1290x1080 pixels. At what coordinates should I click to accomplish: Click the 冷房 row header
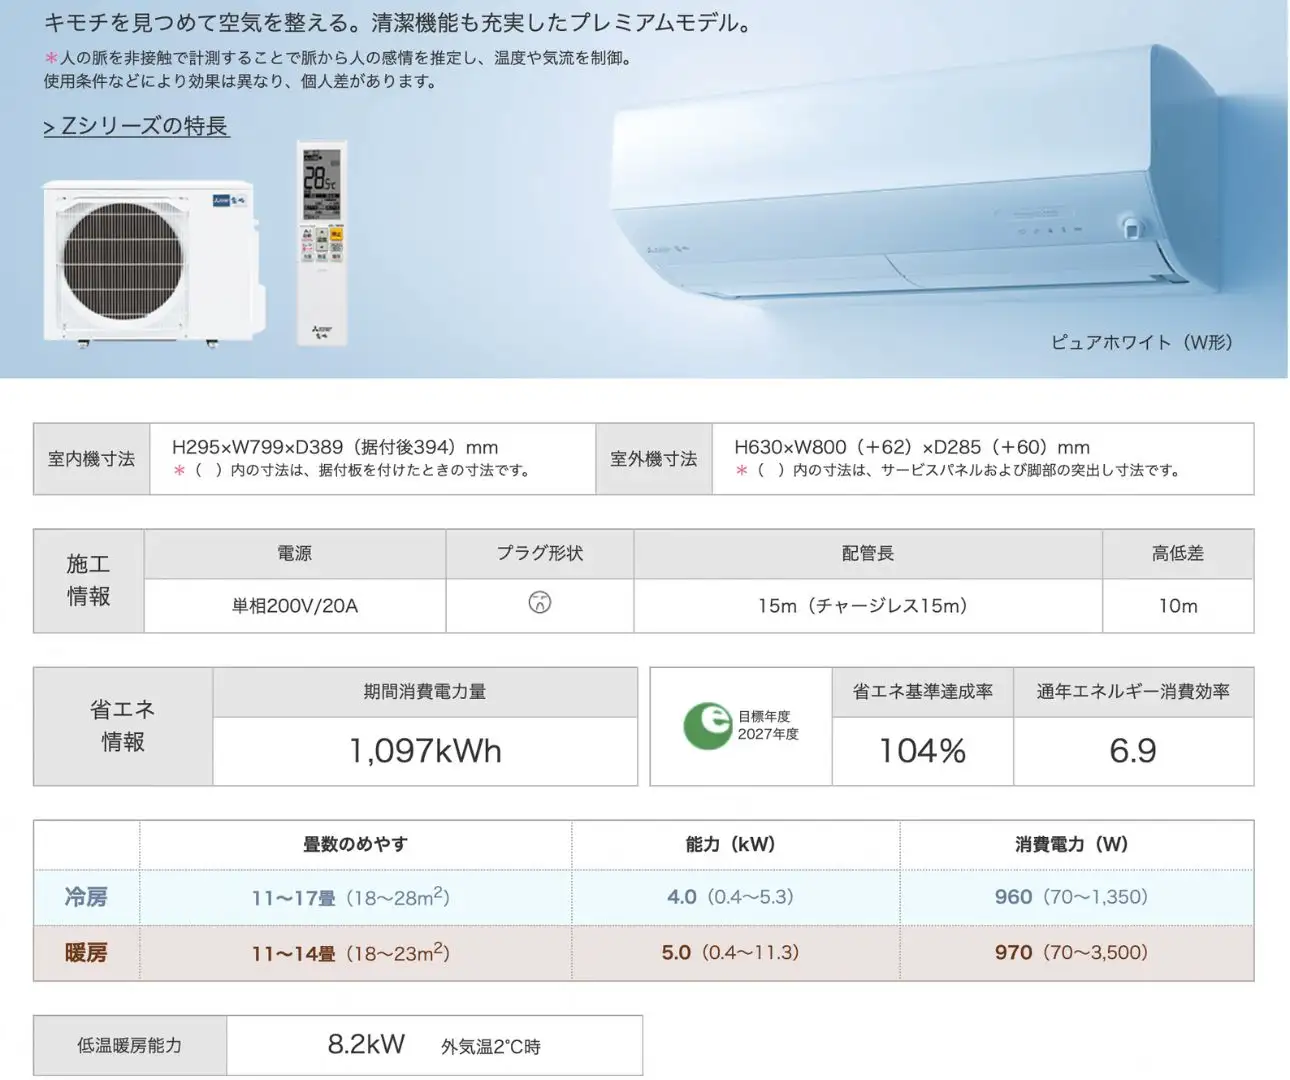pyautogui.click(x=86, y=897)
